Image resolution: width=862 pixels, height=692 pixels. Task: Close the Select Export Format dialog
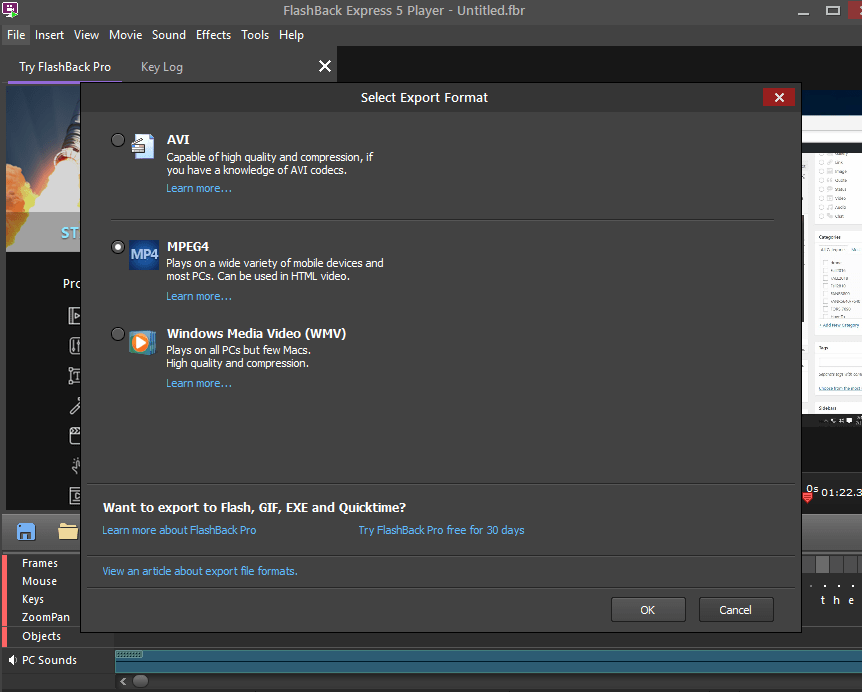coord(779,97)
